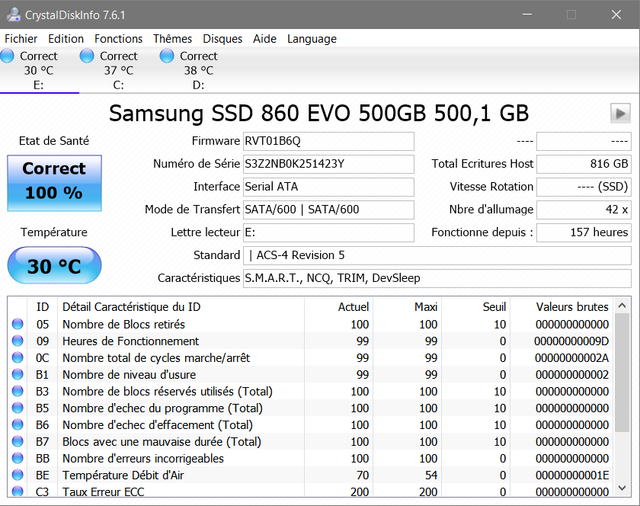Click status orb of attribute B6 row
The height and width of the screenshot is (506, 640).
[x=18, y=425]
